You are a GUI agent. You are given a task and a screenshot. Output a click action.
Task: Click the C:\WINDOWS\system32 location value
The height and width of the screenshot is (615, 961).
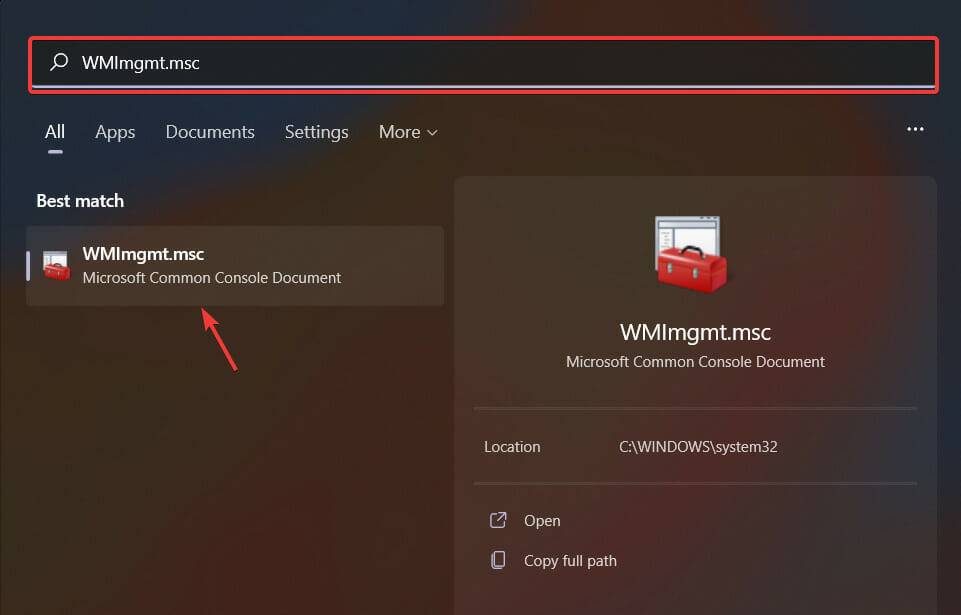click(698, 447)
